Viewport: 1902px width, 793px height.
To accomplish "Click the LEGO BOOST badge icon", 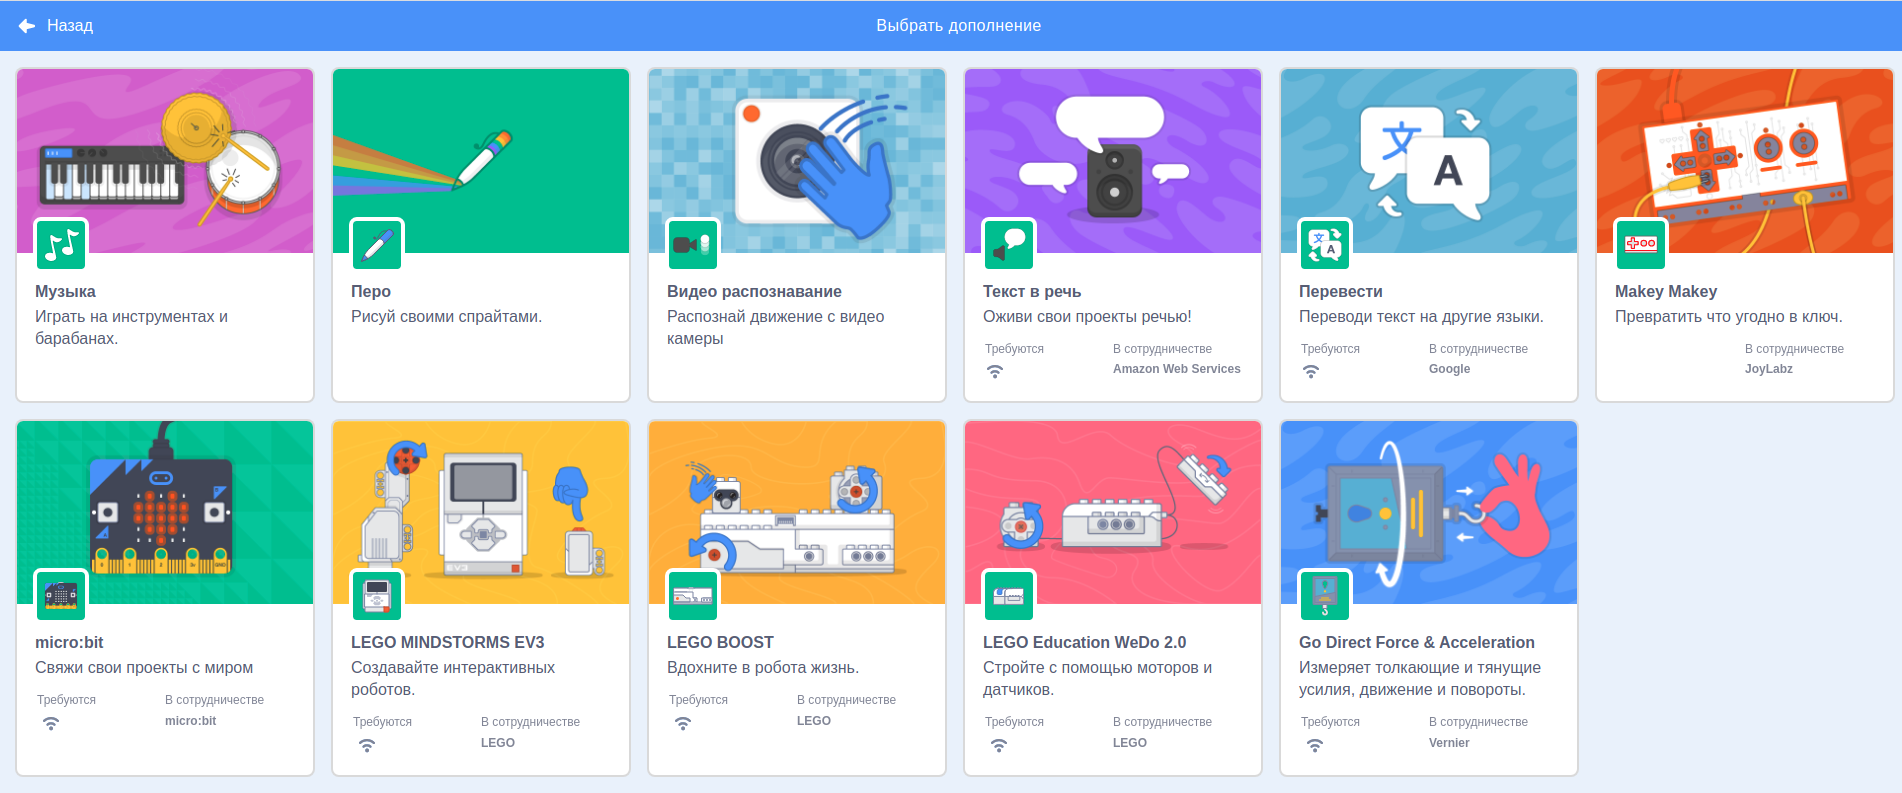I will pyautogui.click(x=693, y=595).
